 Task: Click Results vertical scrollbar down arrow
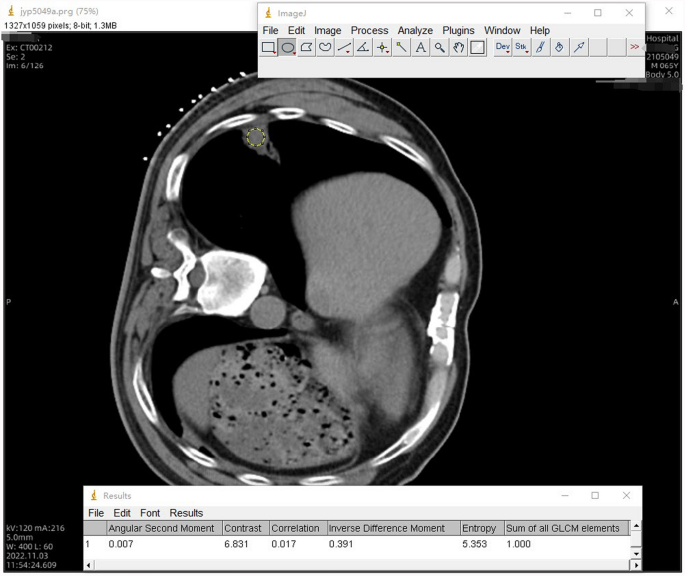click(x=637, y=554)
